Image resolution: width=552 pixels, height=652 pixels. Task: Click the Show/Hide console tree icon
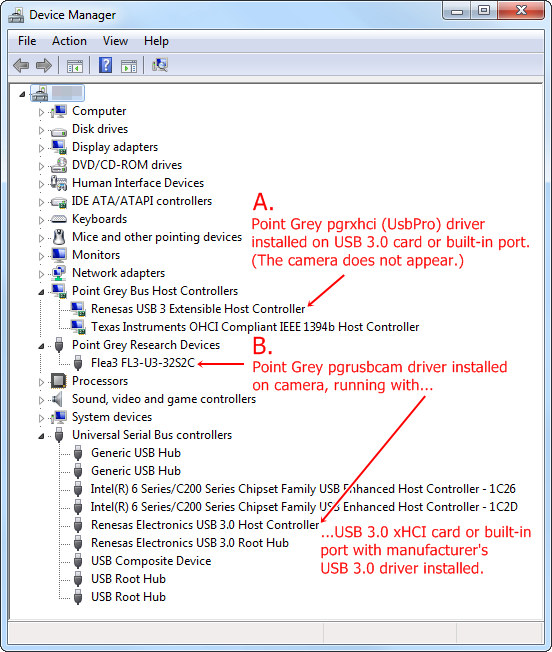[75, 66]
